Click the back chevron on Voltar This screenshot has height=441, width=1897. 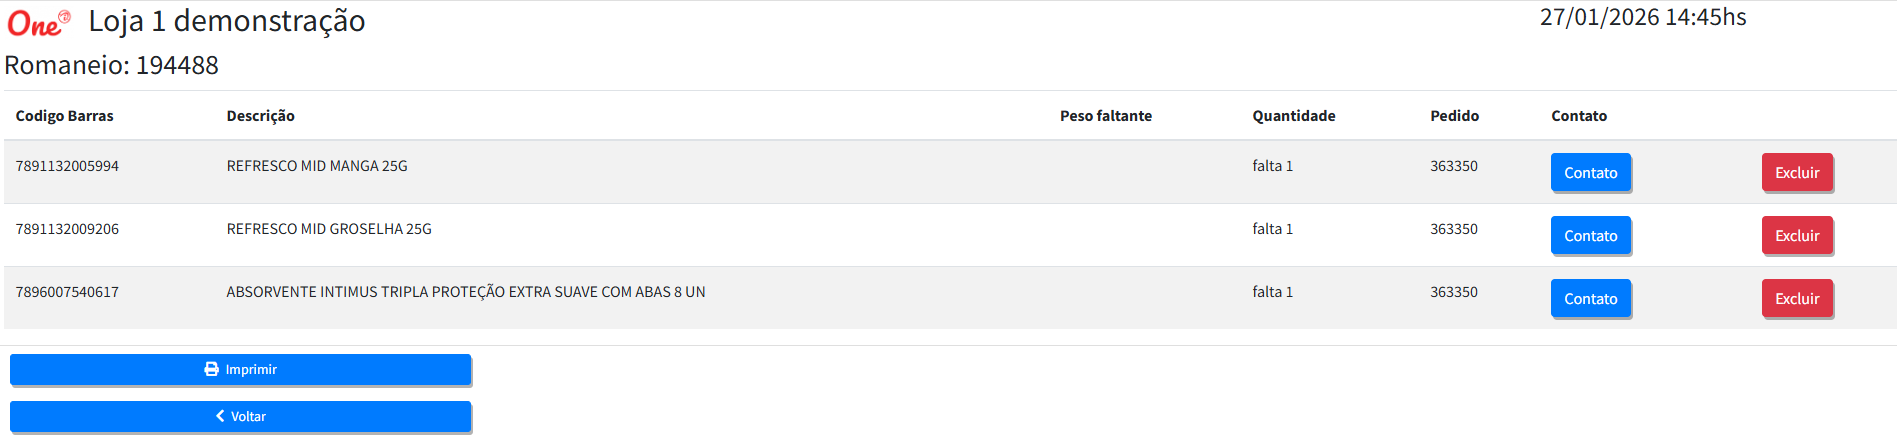(220, 416)
